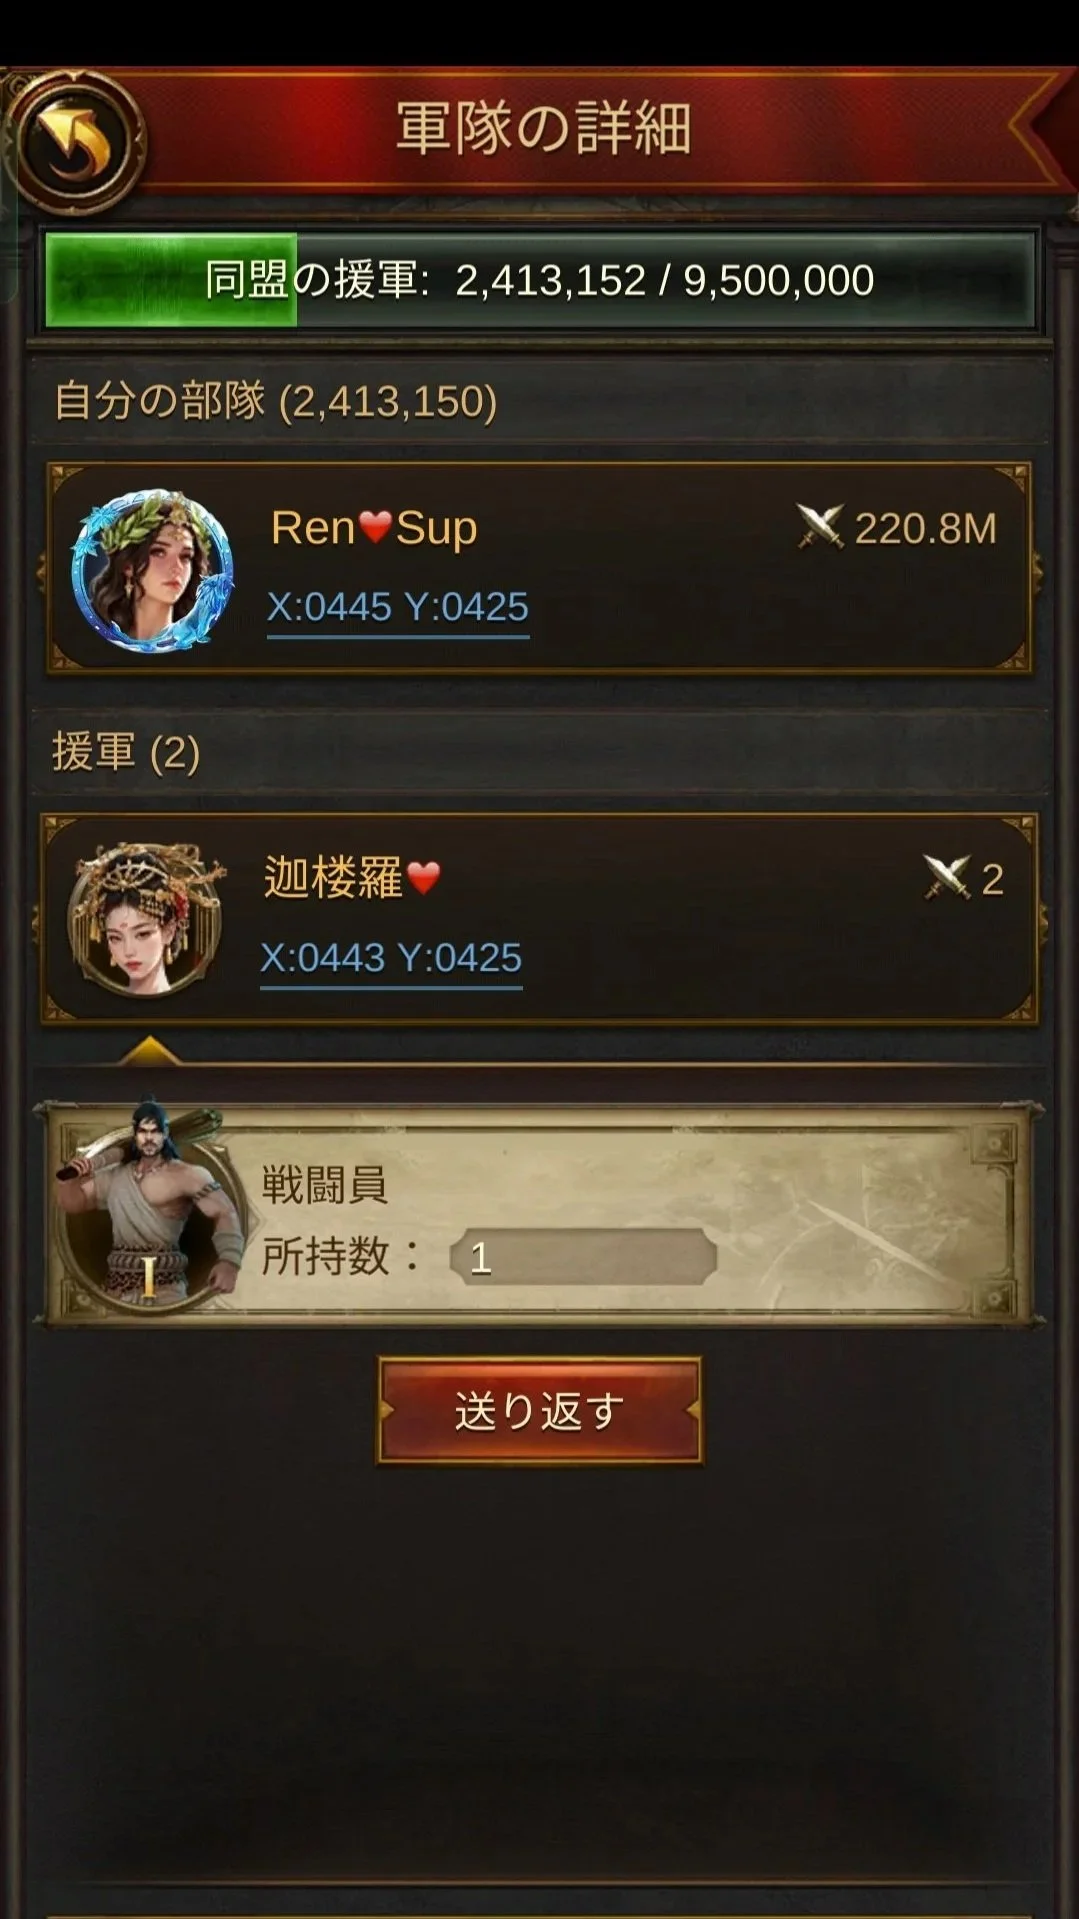Collapse the expanded 迦楼羅 reinforcement arrow
Viewport: 1079px width, 1919px height.
click(149, 1049)
